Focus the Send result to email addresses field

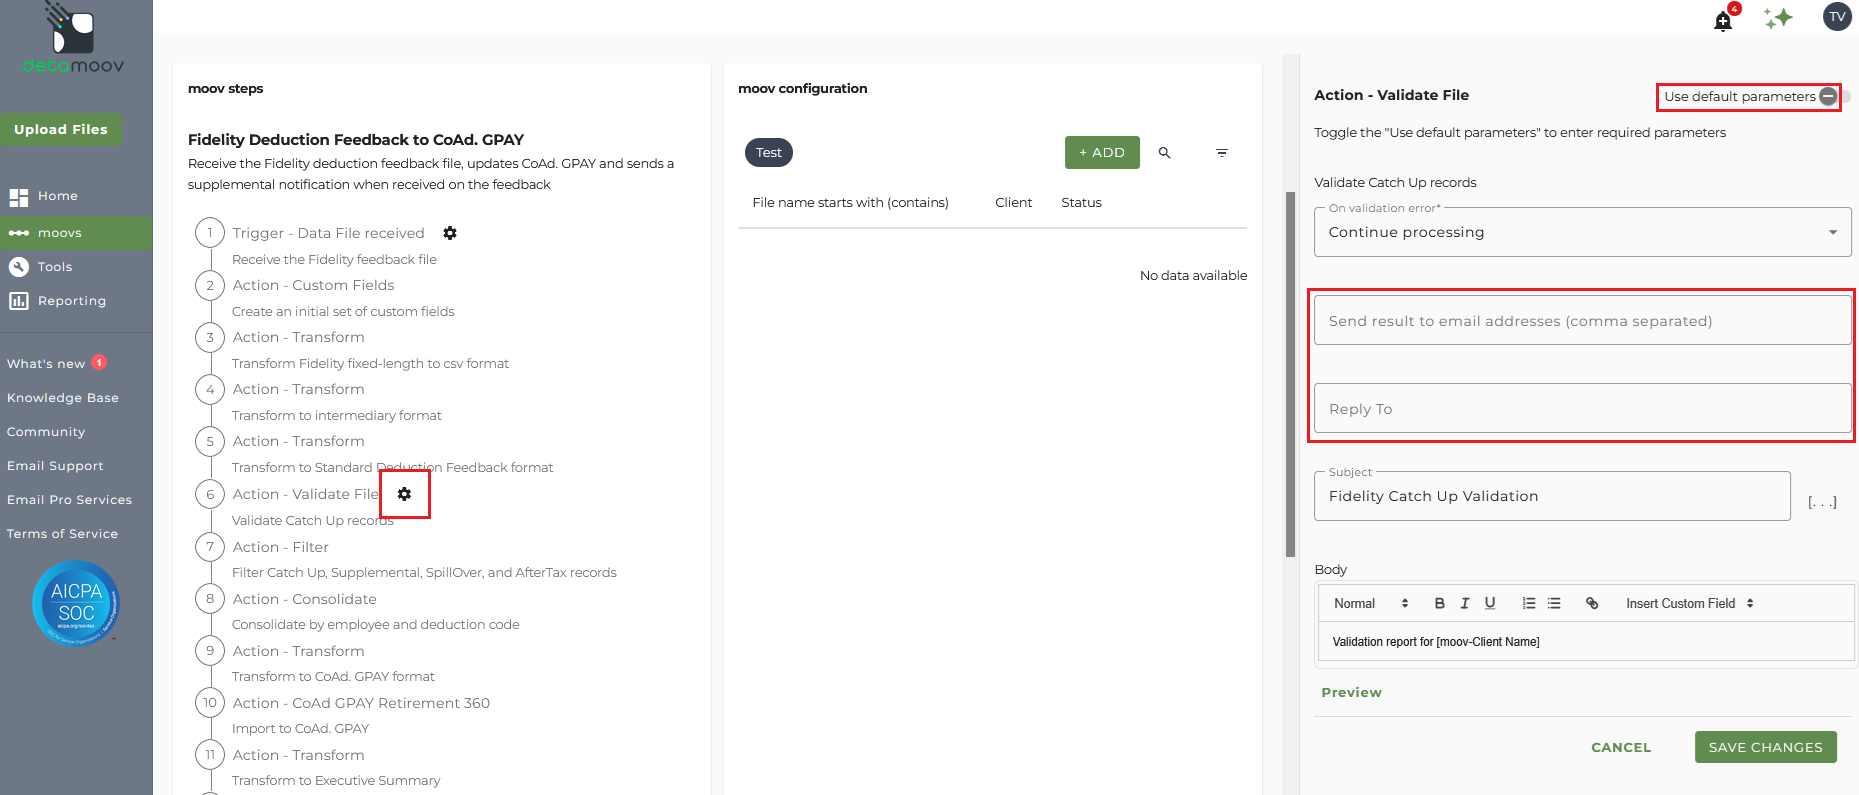(1582, 321)
